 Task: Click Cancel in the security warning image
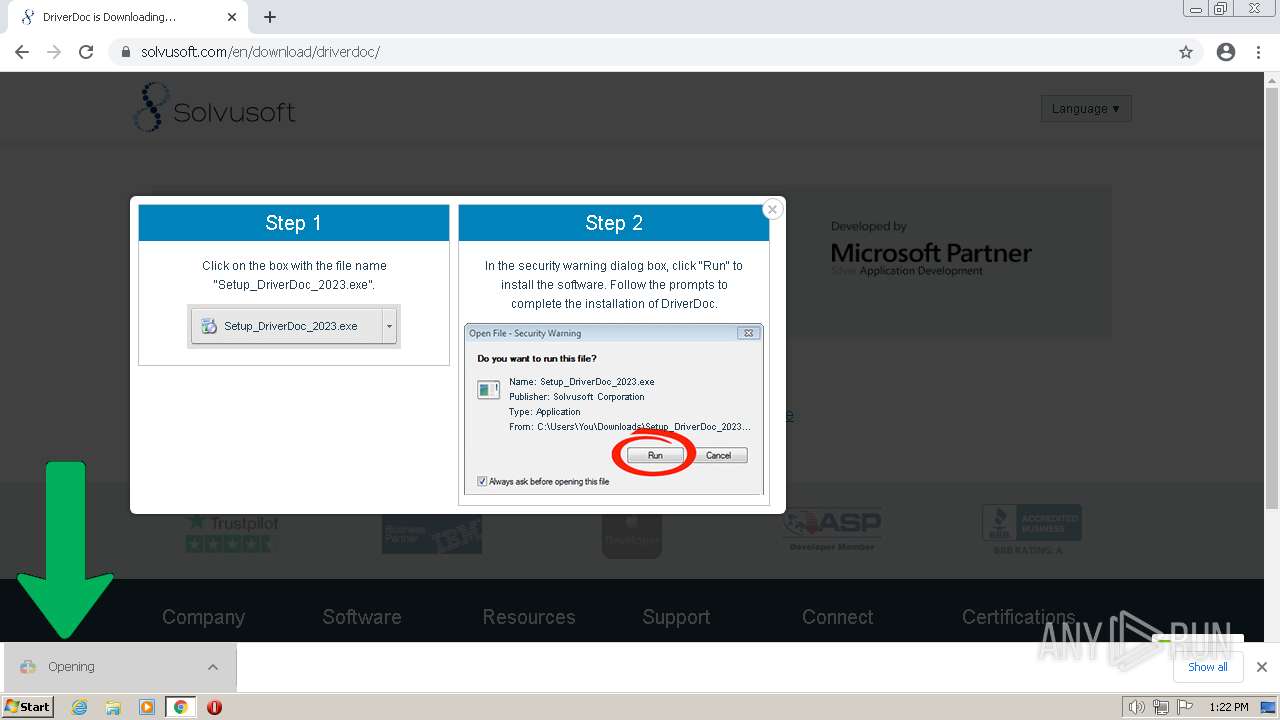click(x=719, y=455)
